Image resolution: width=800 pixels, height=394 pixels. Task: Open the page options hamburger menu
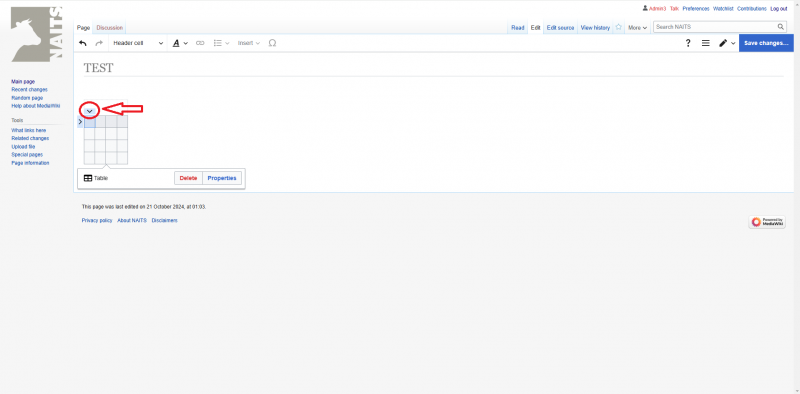[706, 43]
